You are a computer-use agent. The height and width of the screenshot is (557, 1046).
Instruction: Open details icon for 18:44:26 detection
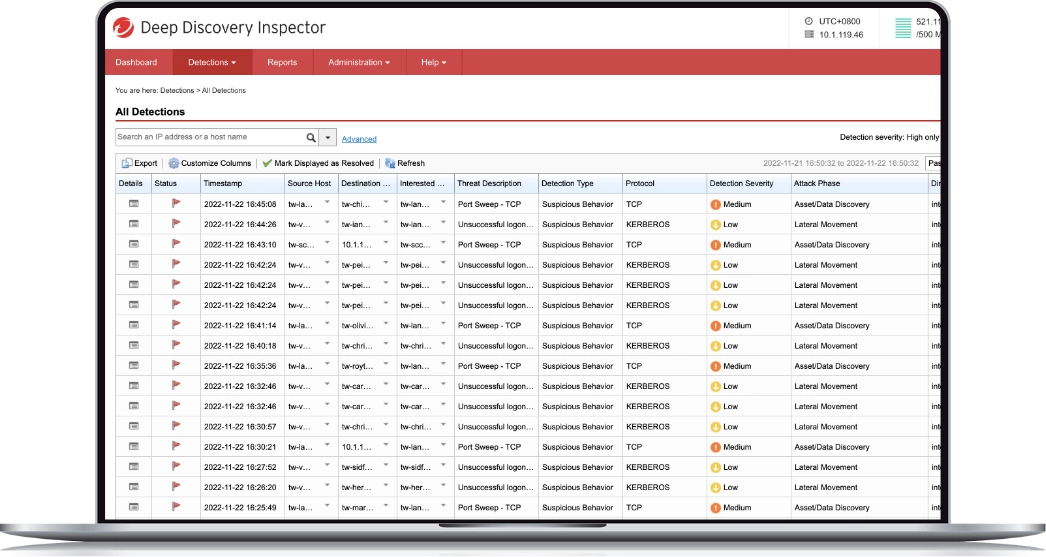tap(133, 224)
